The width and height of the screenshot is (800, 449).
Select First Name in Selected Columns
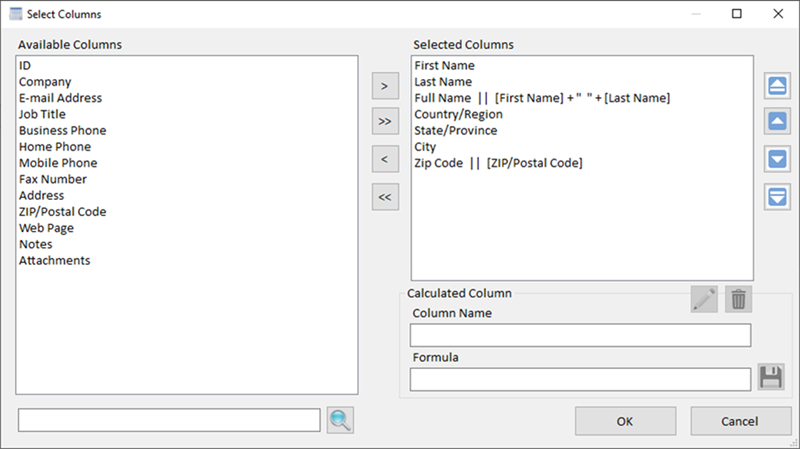tap(582, 65)
